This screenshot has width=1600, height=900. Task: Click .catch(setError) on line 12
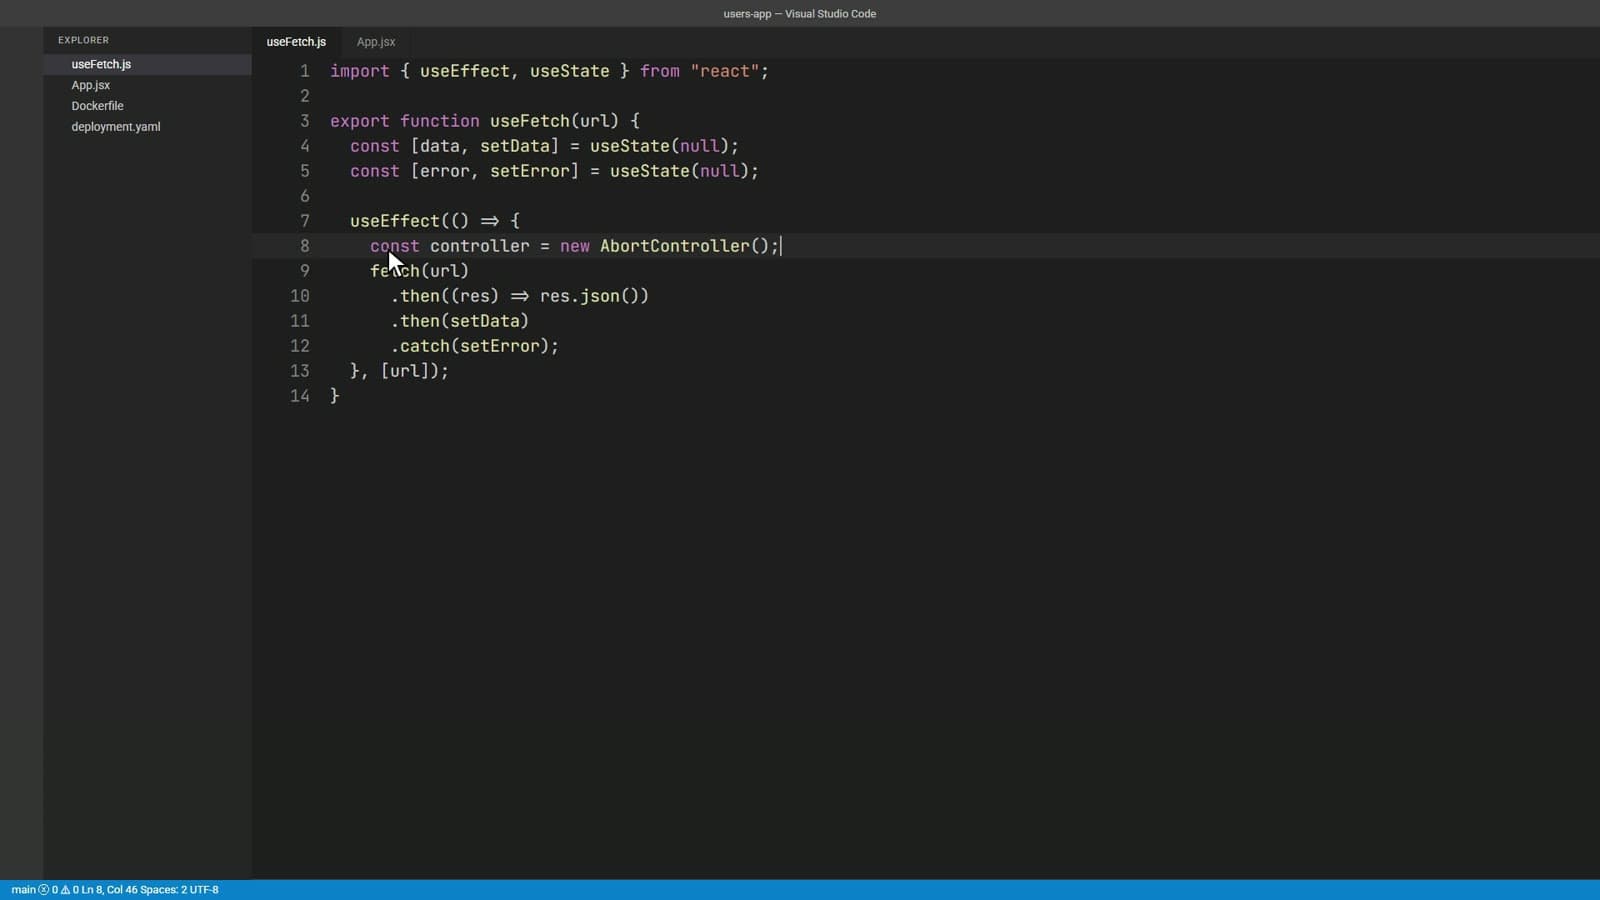coord(470,346)
